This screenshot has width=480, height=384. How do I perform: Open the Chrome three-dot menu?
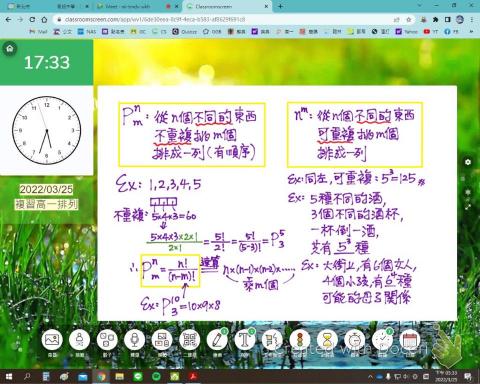coord(472,20)
